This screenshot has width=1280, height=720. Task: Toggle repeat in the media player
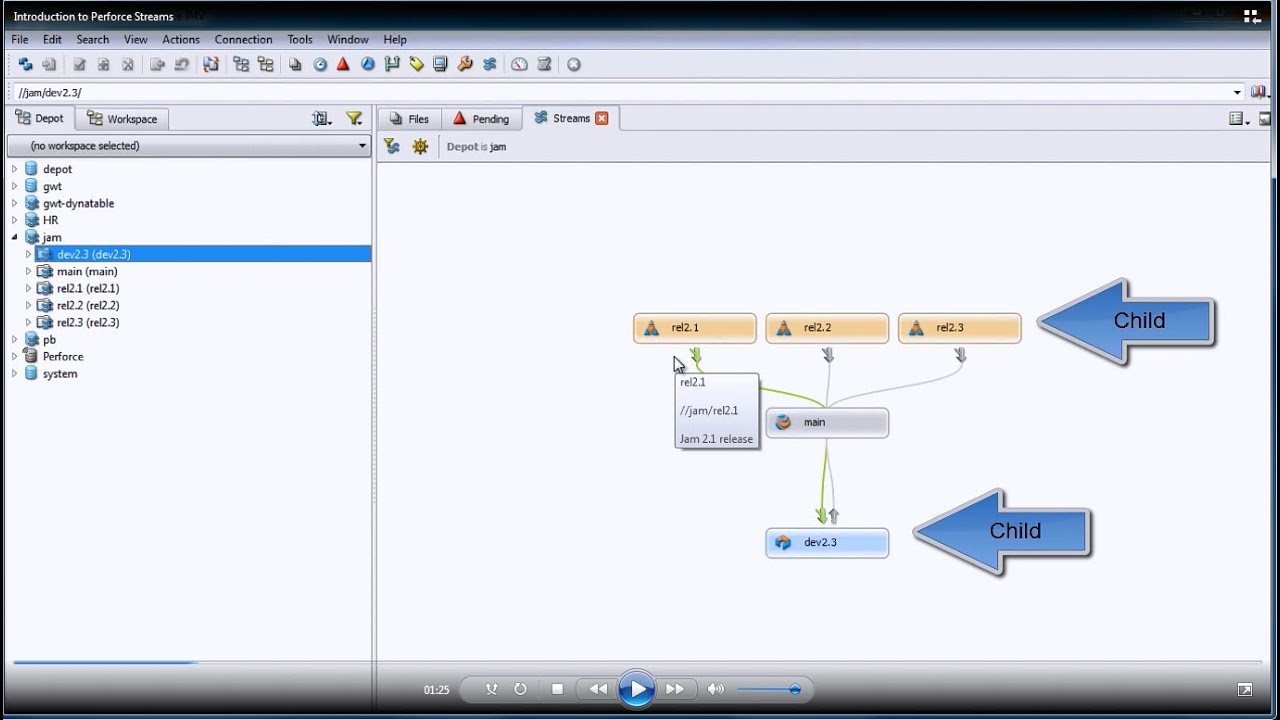tap(520, 689)
